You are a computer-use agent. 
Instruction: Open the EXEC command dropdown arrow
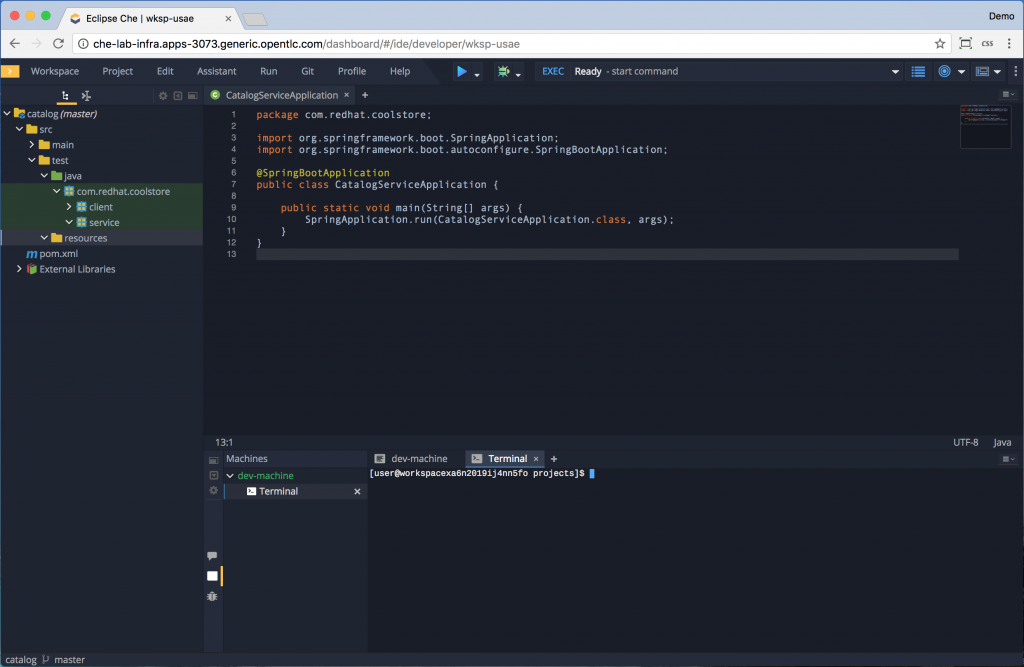pos(895,72)
